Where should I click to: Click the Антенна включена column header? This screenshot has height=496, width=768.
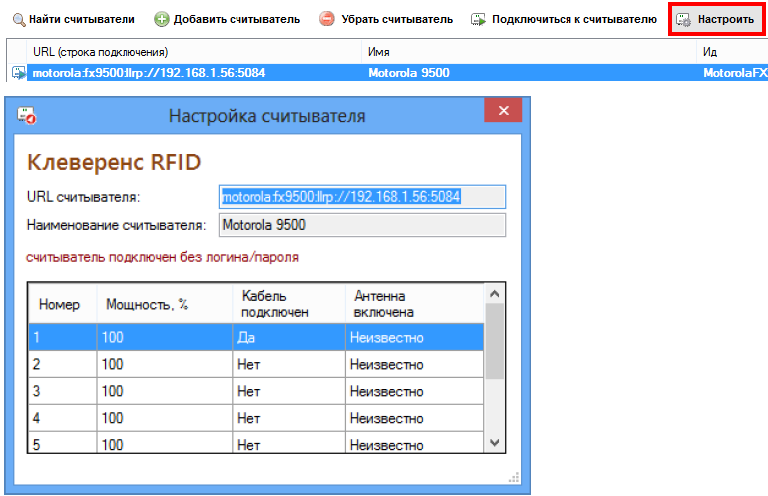pos(414,304)
